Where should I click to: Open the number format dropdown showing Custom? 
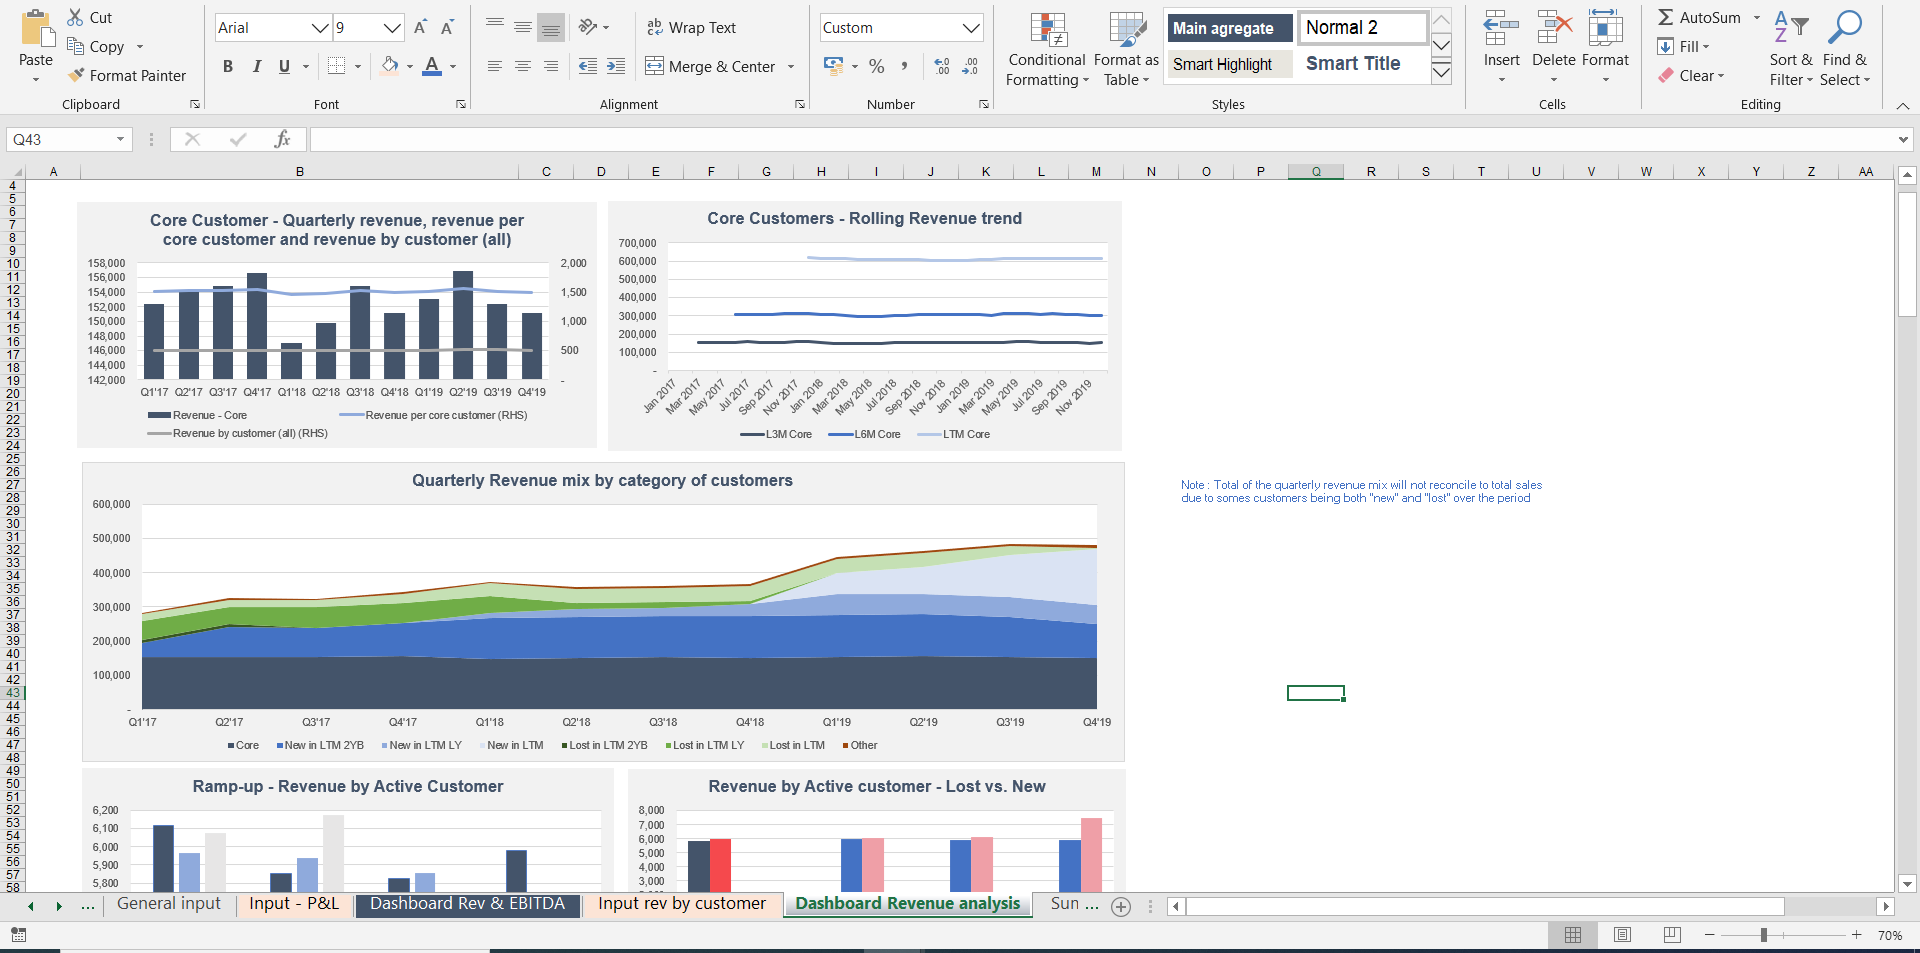pyautogui.click(x=971, y=28)
